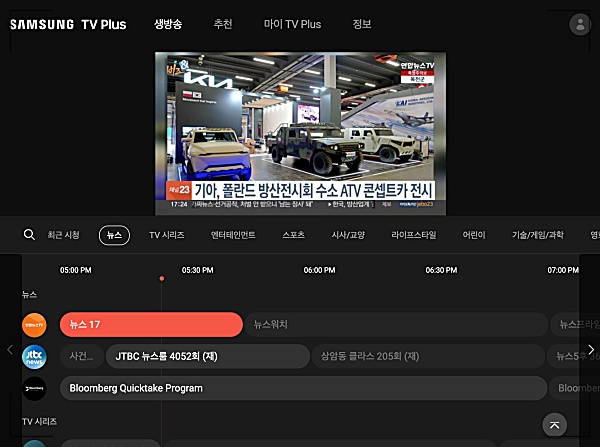The image size is (600, 447).
Task: Open the 사건... program on JTBC
Action: (82, 356)
